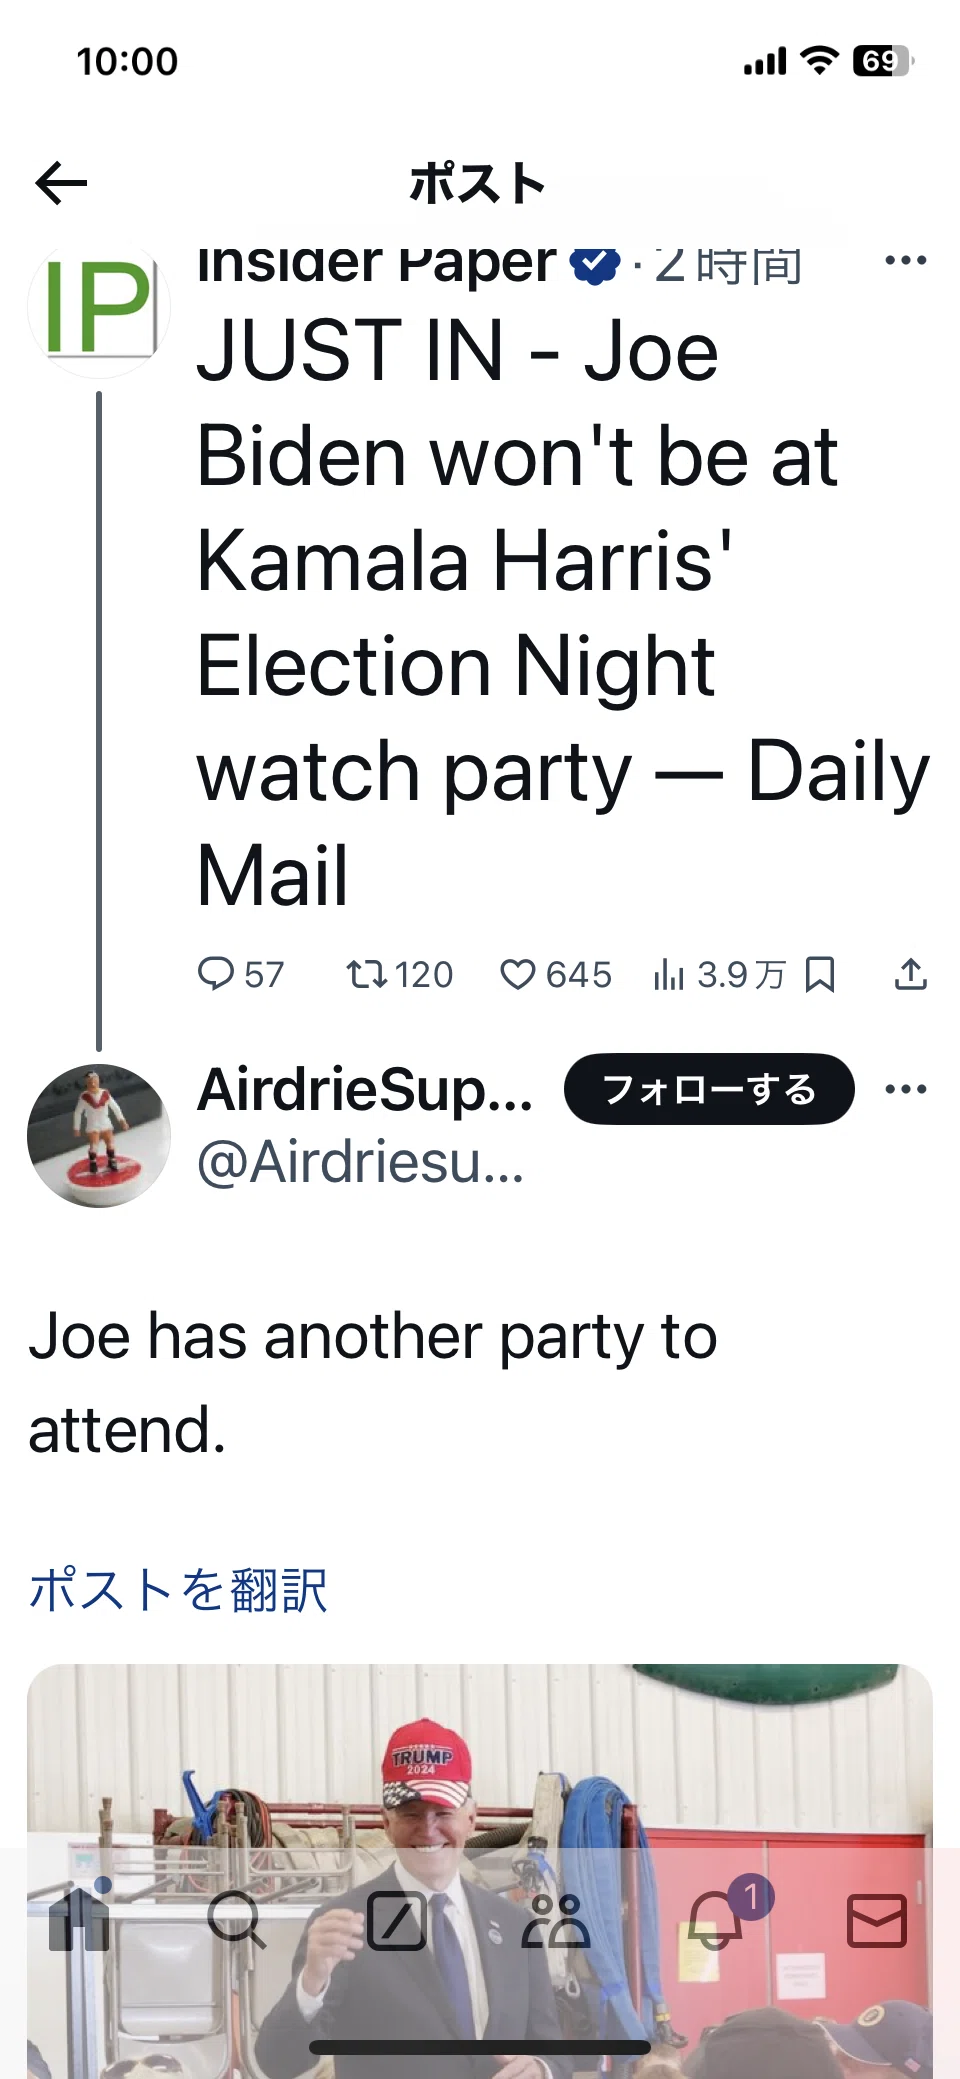Tap the back arrow

pos(61,183)
